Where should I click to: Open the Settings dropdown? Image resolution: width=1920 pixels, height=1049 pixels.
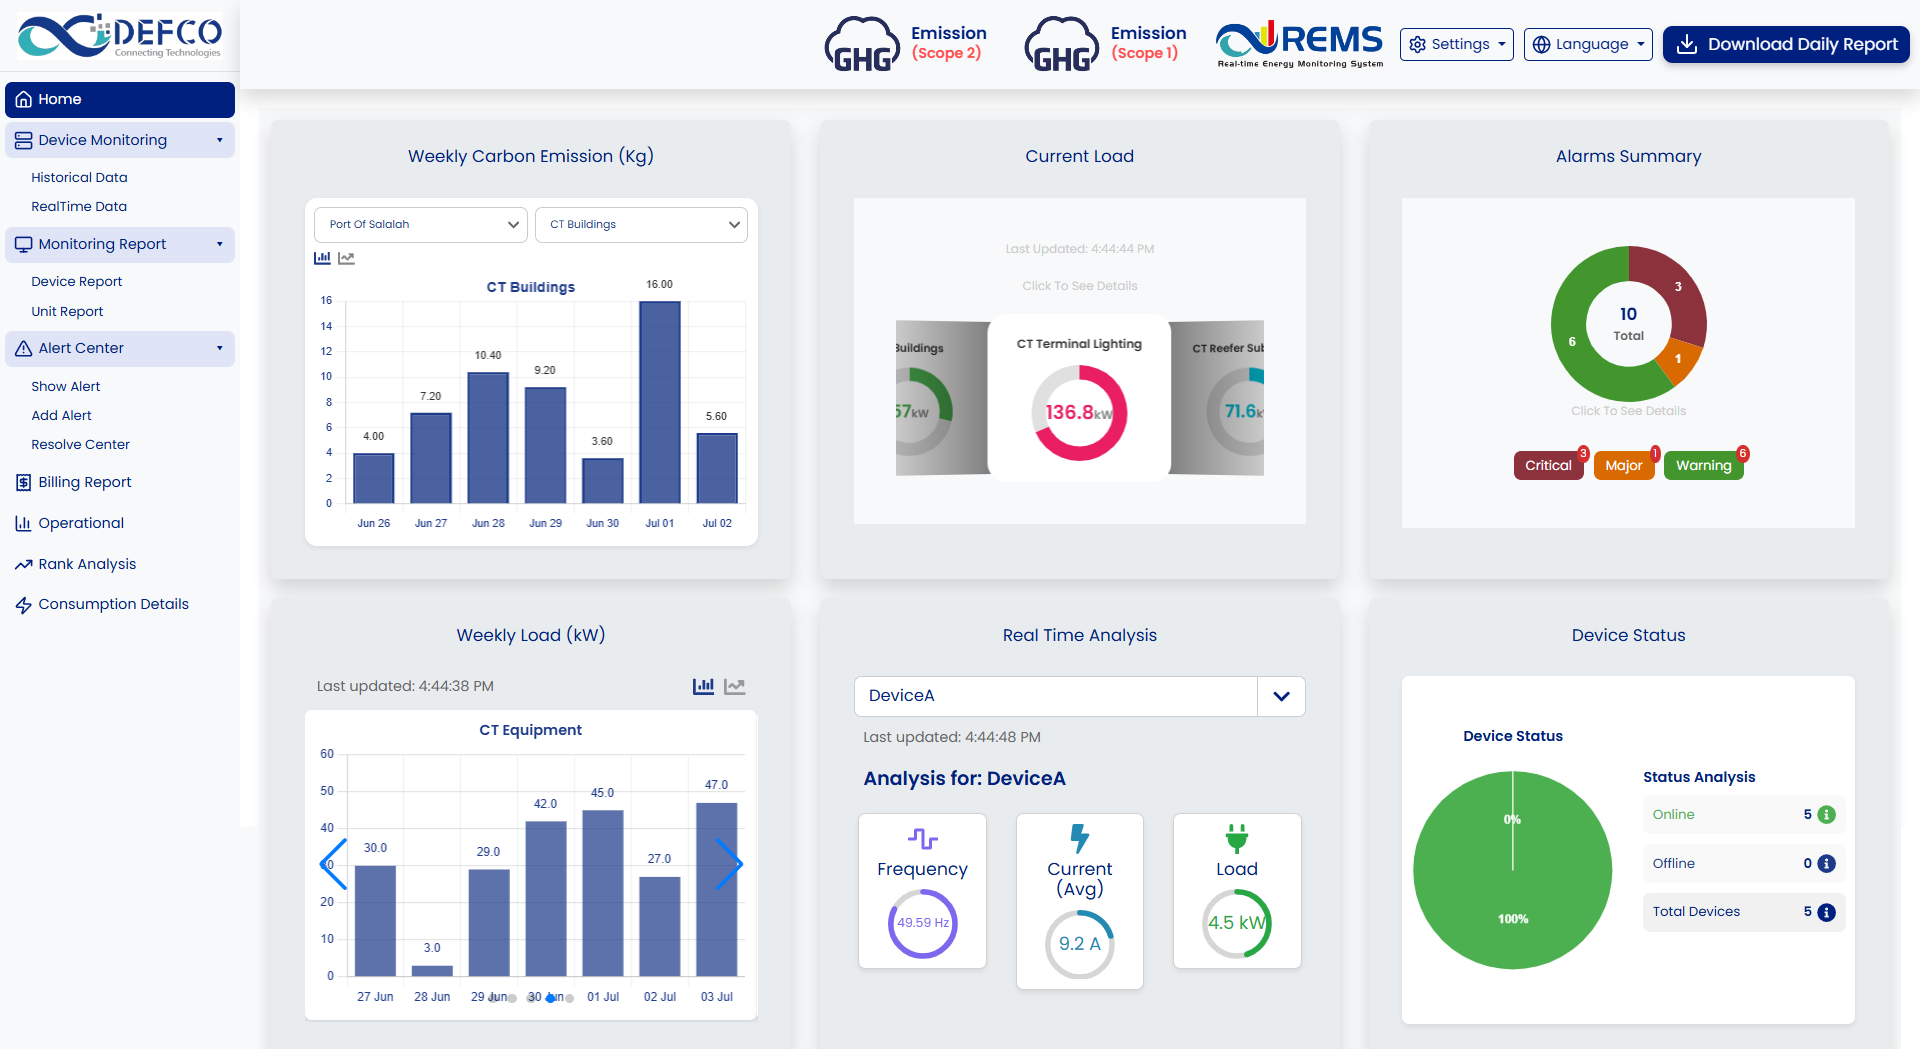(x=1456, y=45)
